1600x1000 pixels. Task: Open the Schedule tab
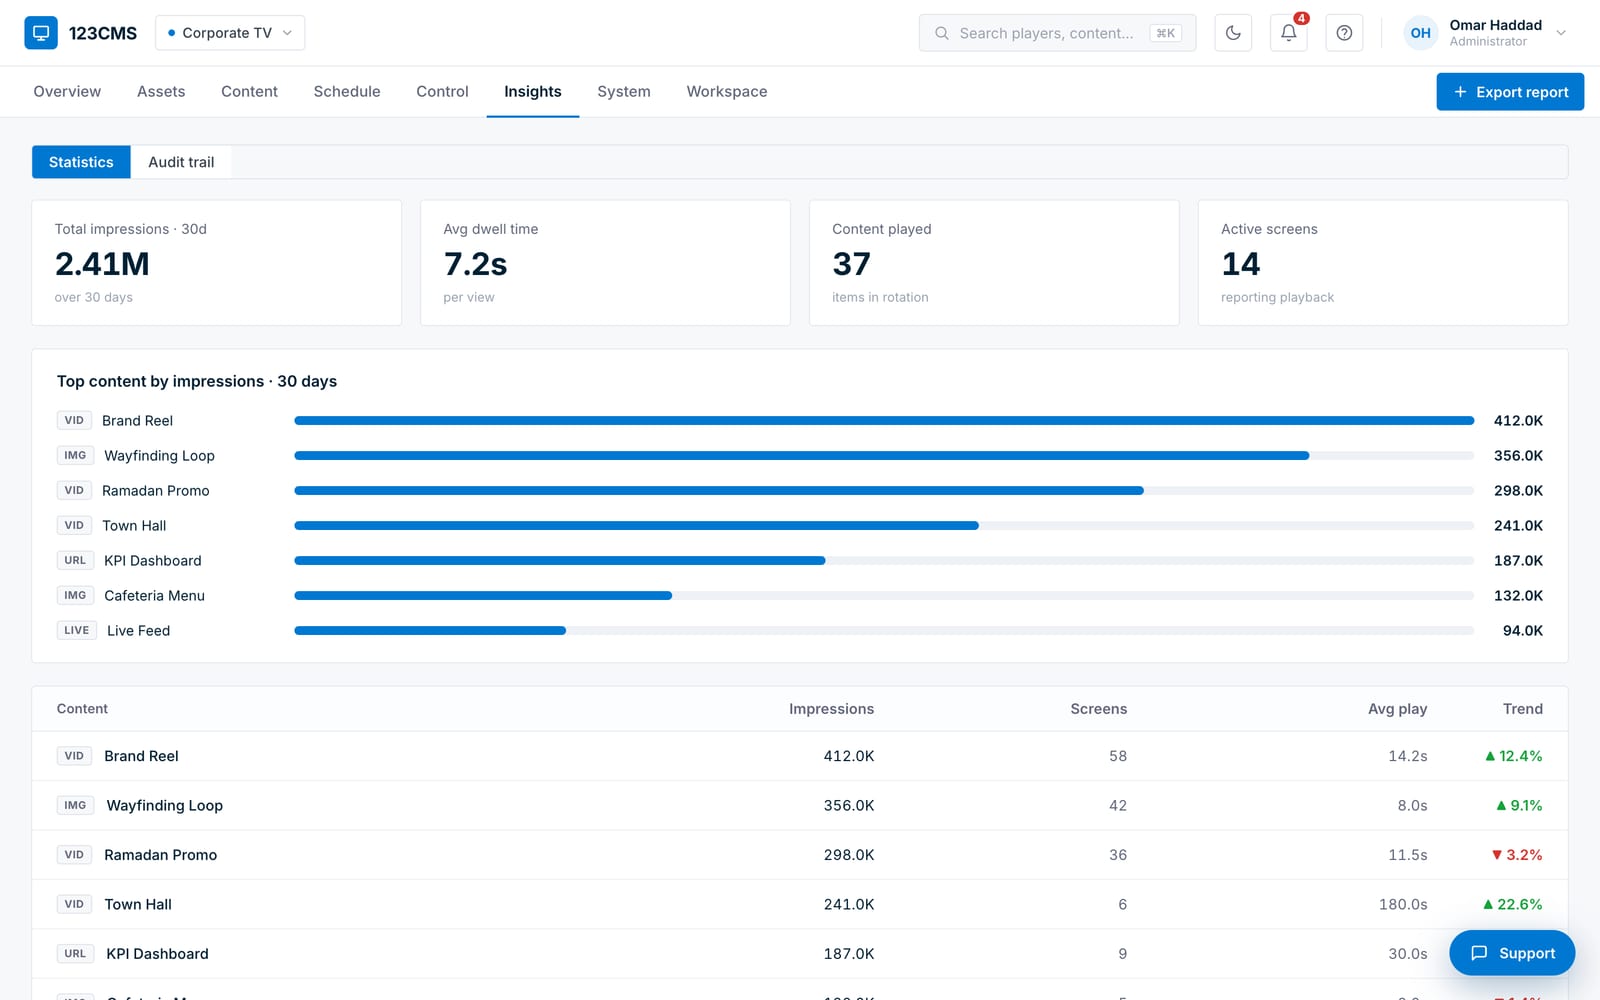(347, 92)
